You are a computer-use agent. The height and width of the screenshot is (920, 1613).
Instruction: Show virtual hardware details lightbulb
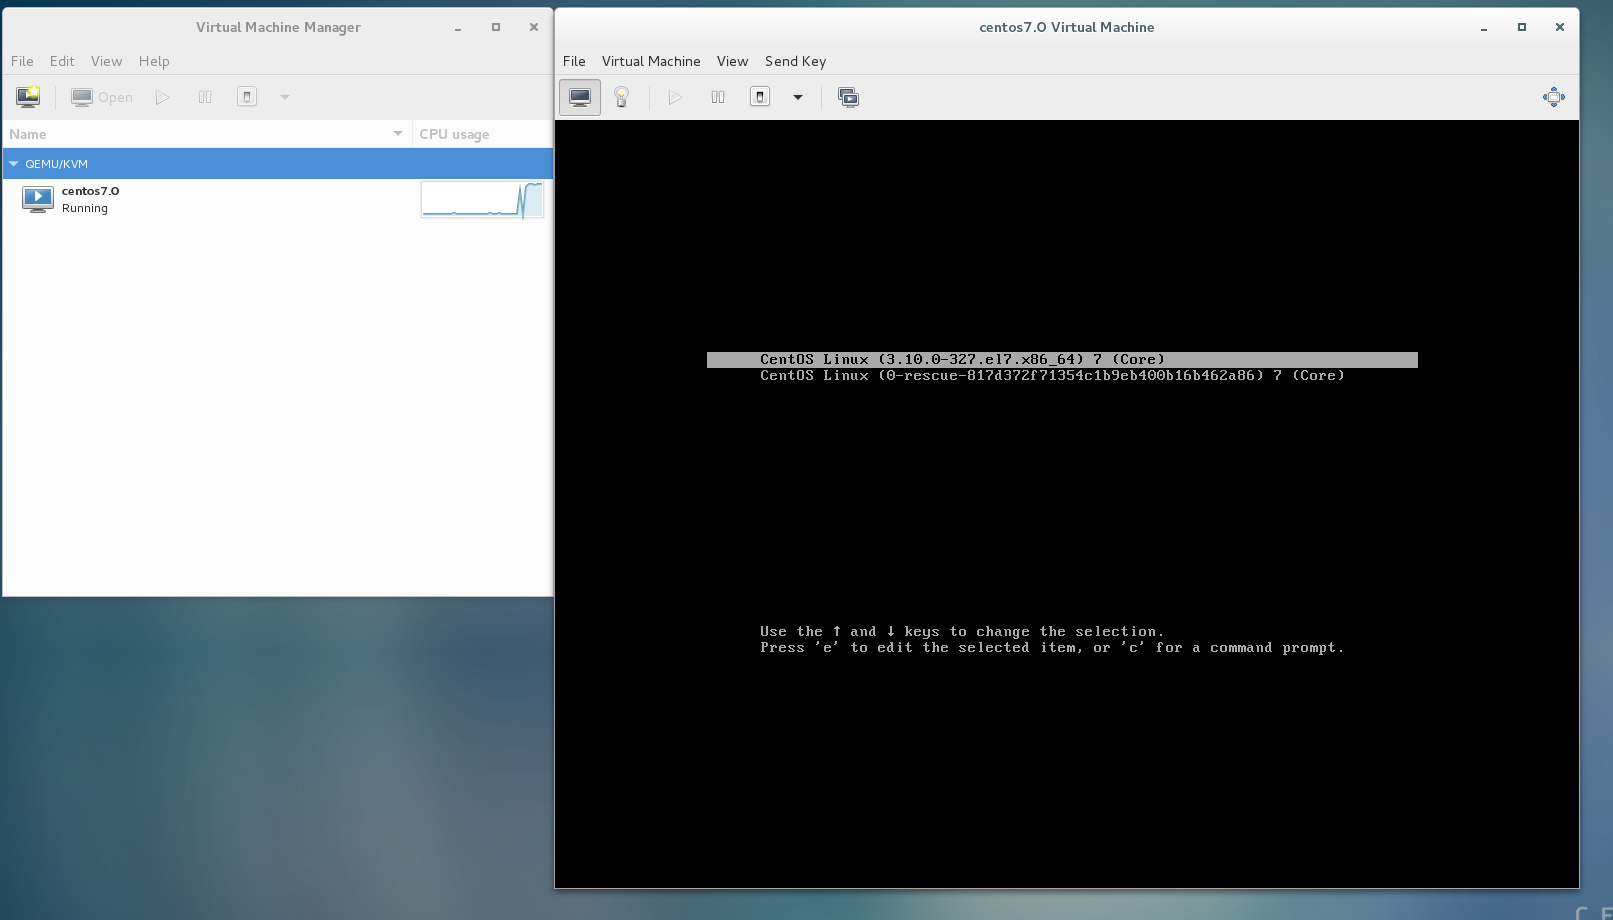coord(622,97)
